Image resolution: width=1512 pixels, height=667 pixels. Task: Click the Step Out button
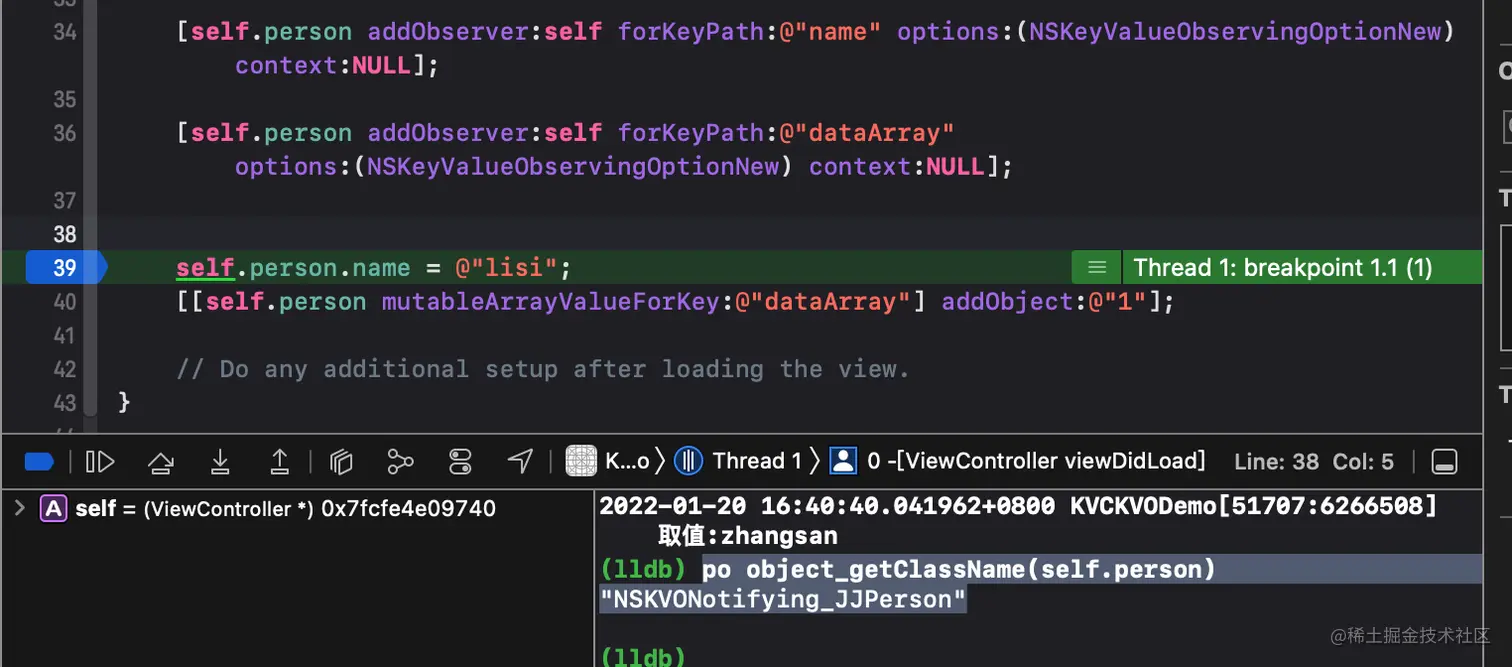pyautogui.click(x=280, y=461)
